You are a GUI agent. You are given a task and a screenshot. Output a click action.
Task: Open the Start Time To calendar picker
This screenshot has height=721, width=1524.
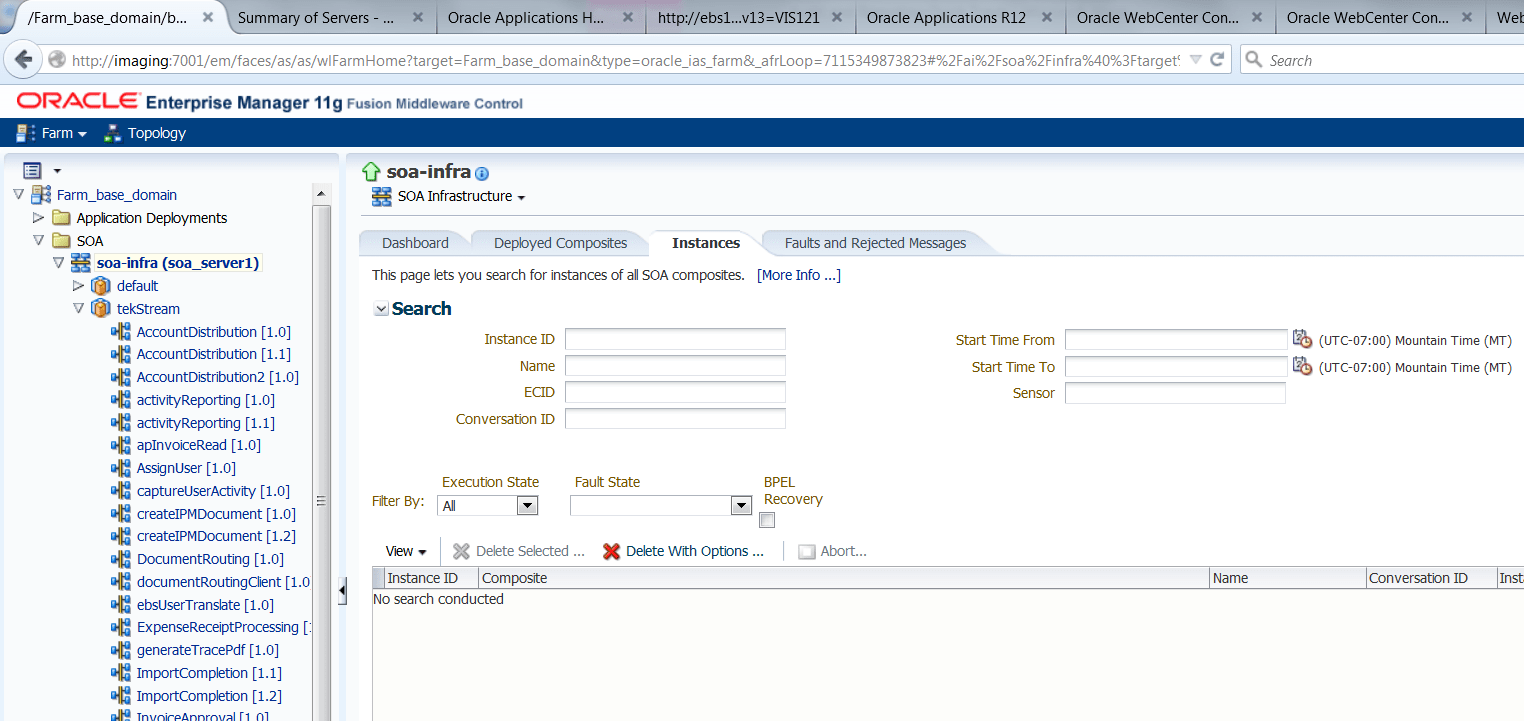click(x=1302, y=366)
